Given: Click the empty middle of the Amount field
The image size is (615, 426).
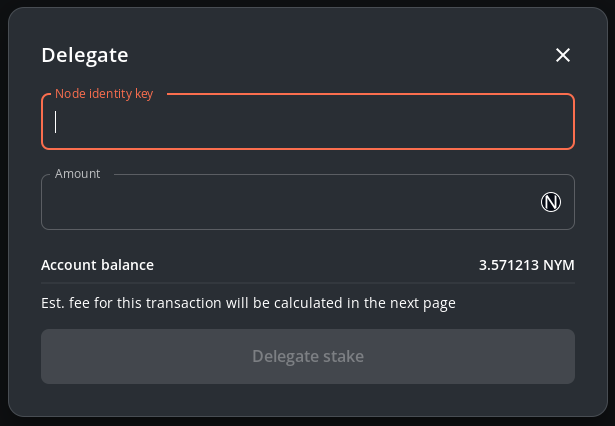Looking at the screenshot, I should coord(290,202).
